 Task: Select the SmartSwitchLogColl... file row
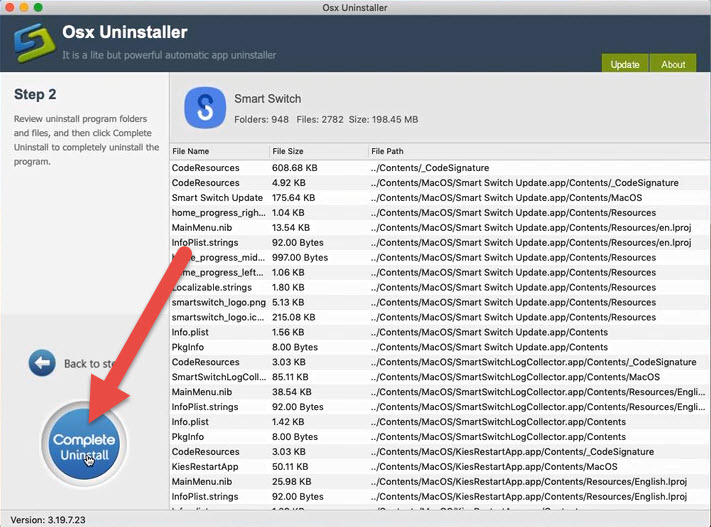440,377
